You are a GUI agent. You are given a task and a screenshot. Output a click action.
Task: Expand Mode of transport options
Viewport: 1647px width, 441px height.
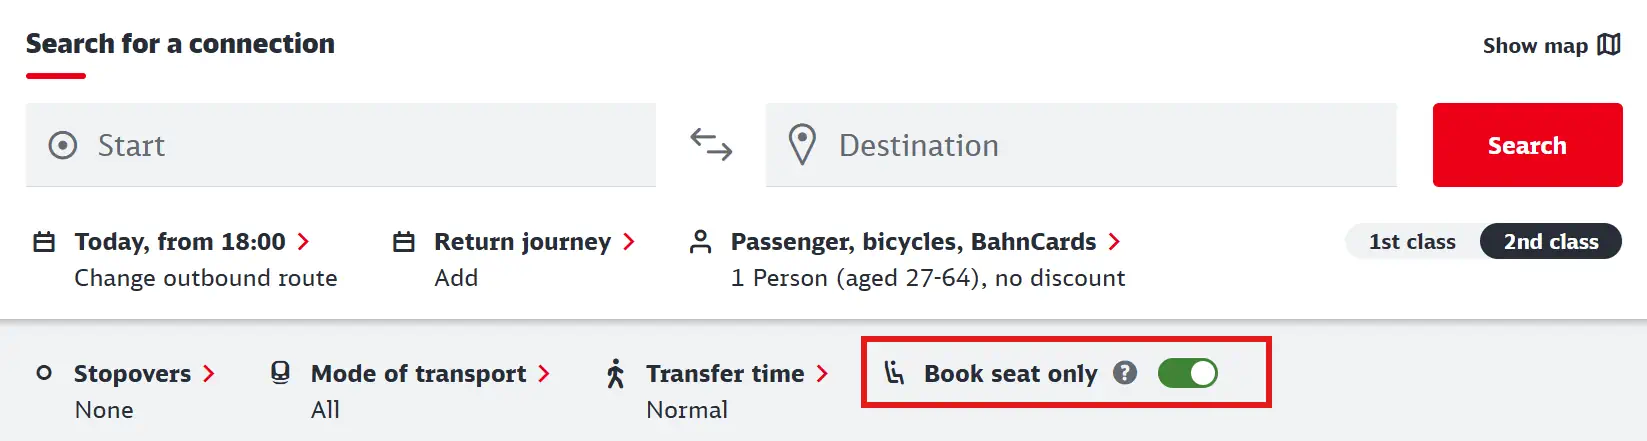pyautogui.click(x=430, y=374)
